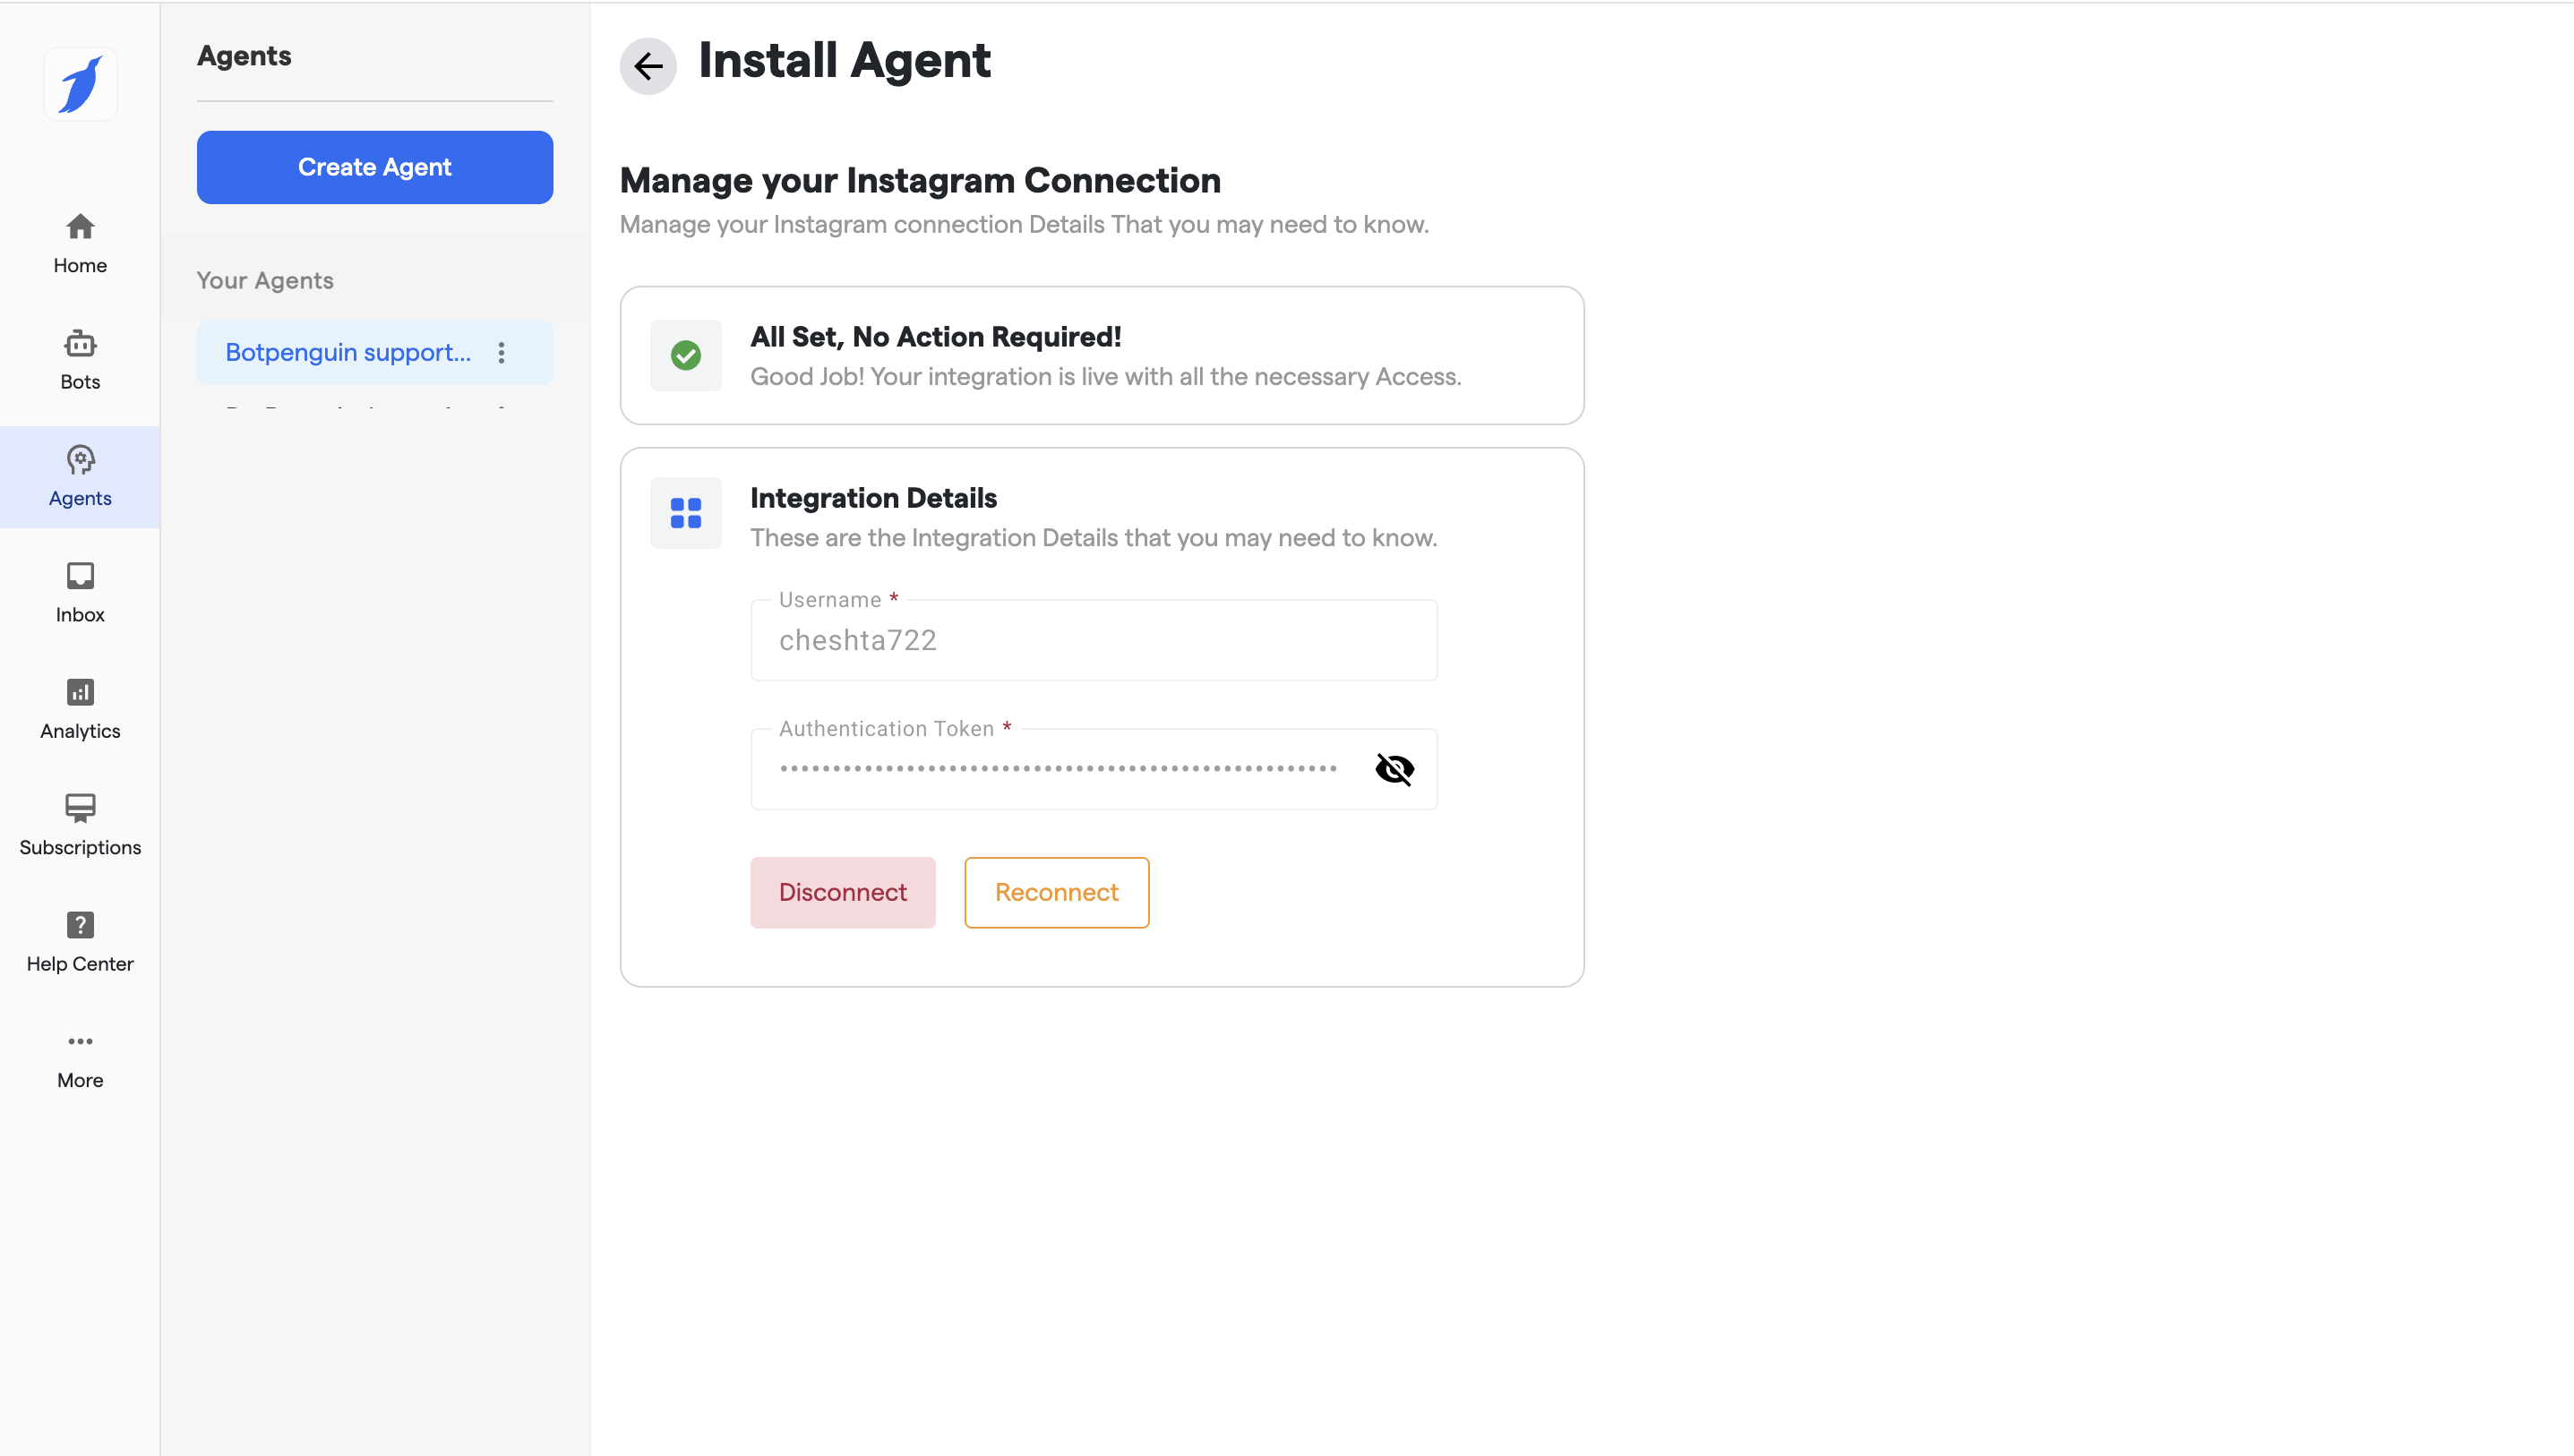Viewport: 2574px width, 1456px height.
Task: Click the Disconnect button
Action: point(842,892)
